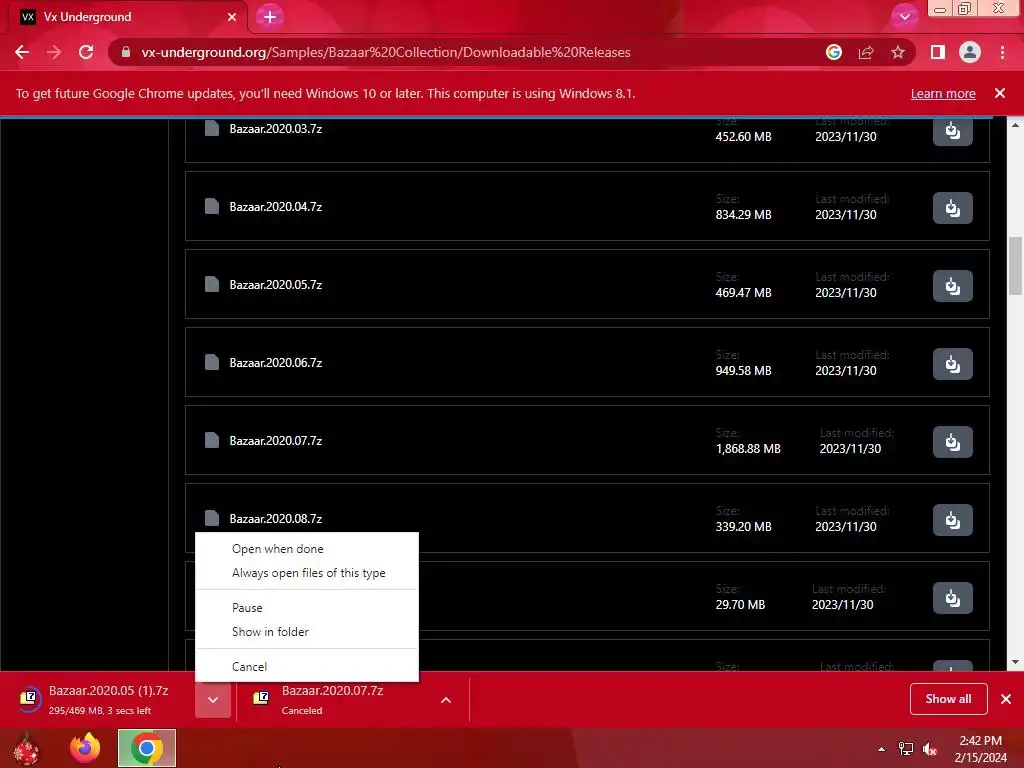Image resolution: width=1024 pixels, height=768 pixels.
Task: Choose Always open files of this type
Action: [x=307, y=573]
